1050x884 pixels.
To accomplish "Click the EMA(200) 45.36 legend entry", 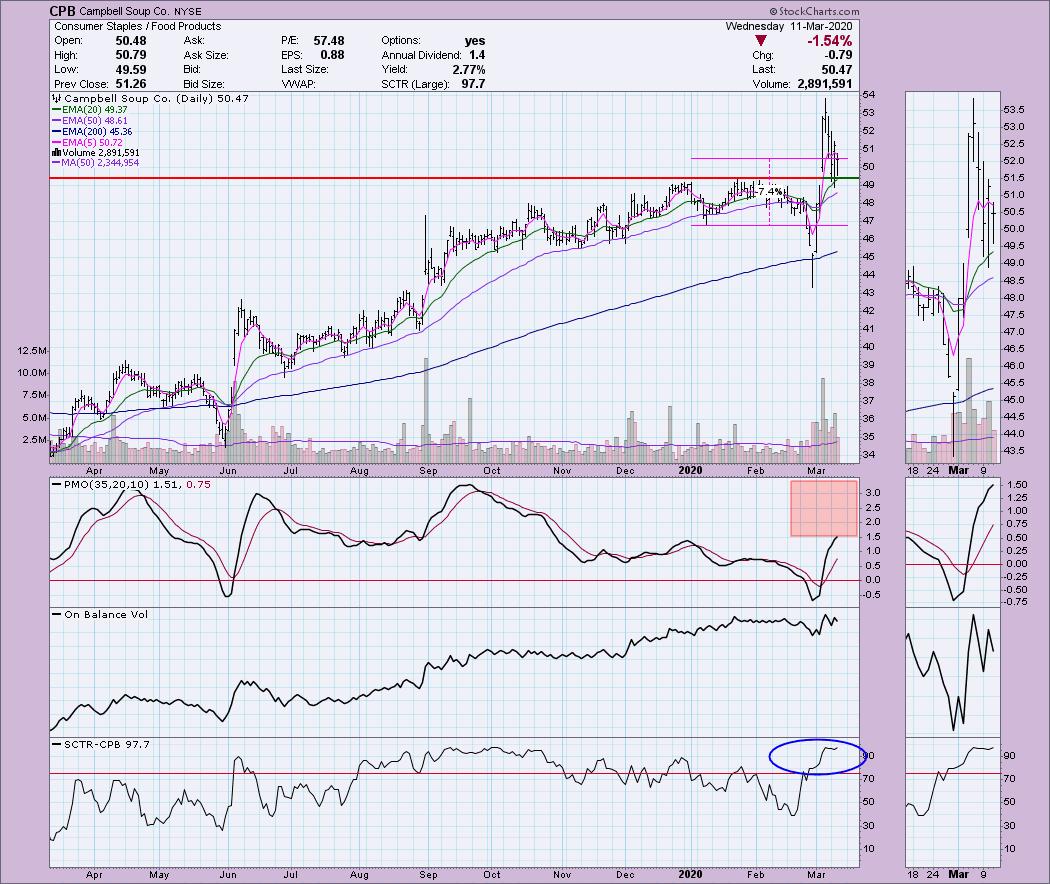I will (x=92, y=132).
